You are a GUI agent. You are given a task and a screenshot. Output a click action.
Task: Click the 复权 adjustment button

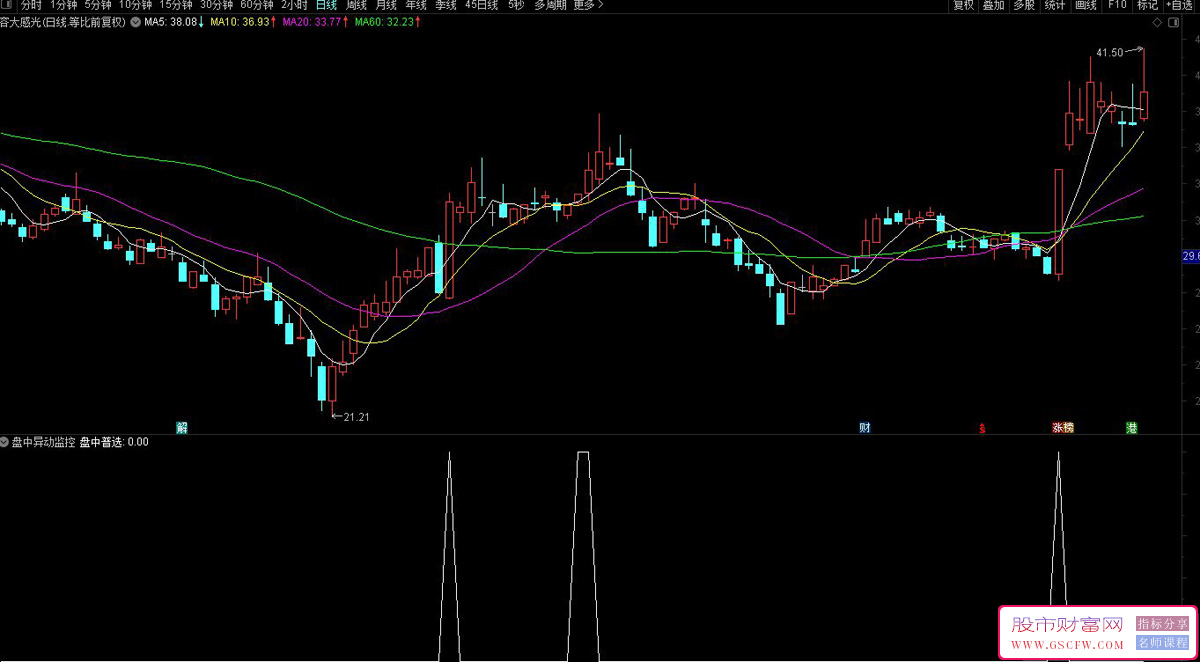click(x=963, y=5)
